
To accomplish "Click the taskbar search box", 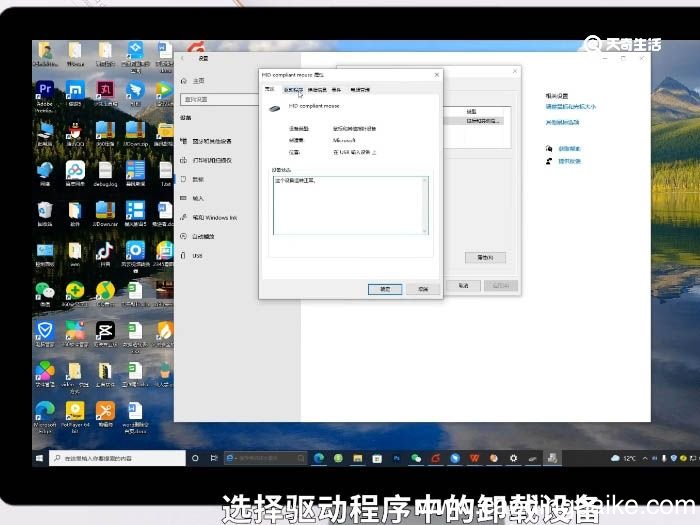I will coord(117,458).
